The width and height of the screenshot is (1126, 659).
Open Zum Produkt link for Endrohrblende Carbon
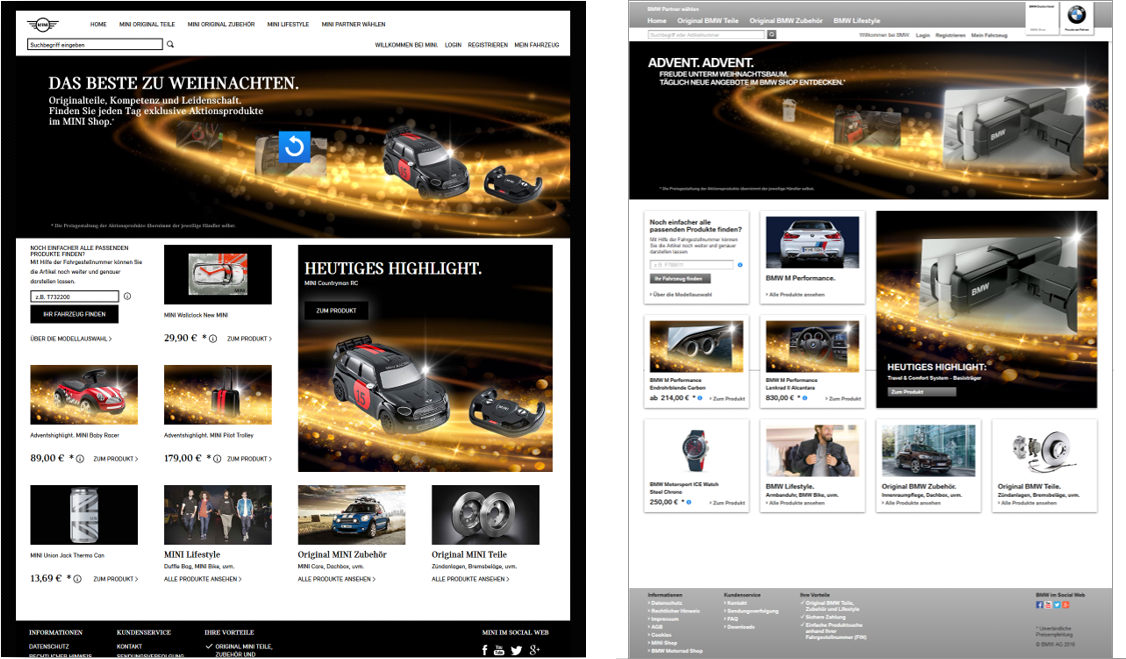tap(727, 398)
